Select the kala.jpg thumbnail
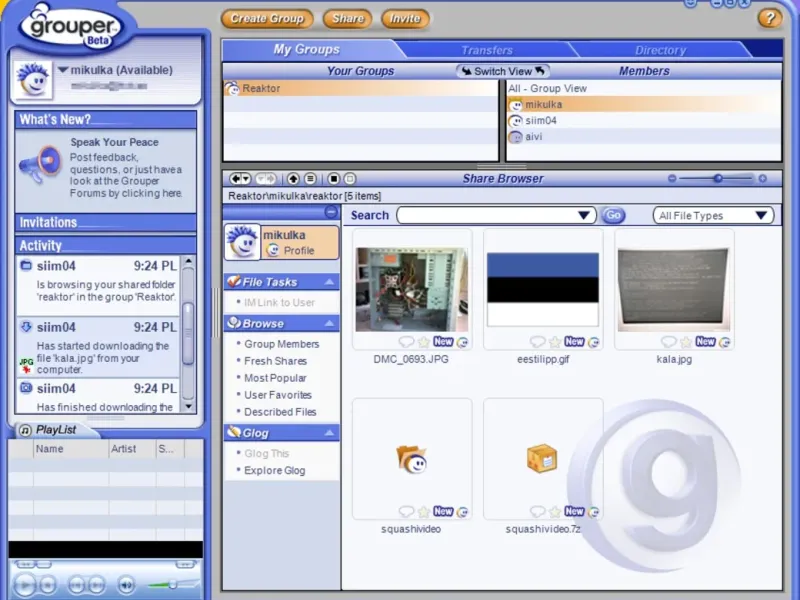The image size is (800, 600). (x=673, y=289)
